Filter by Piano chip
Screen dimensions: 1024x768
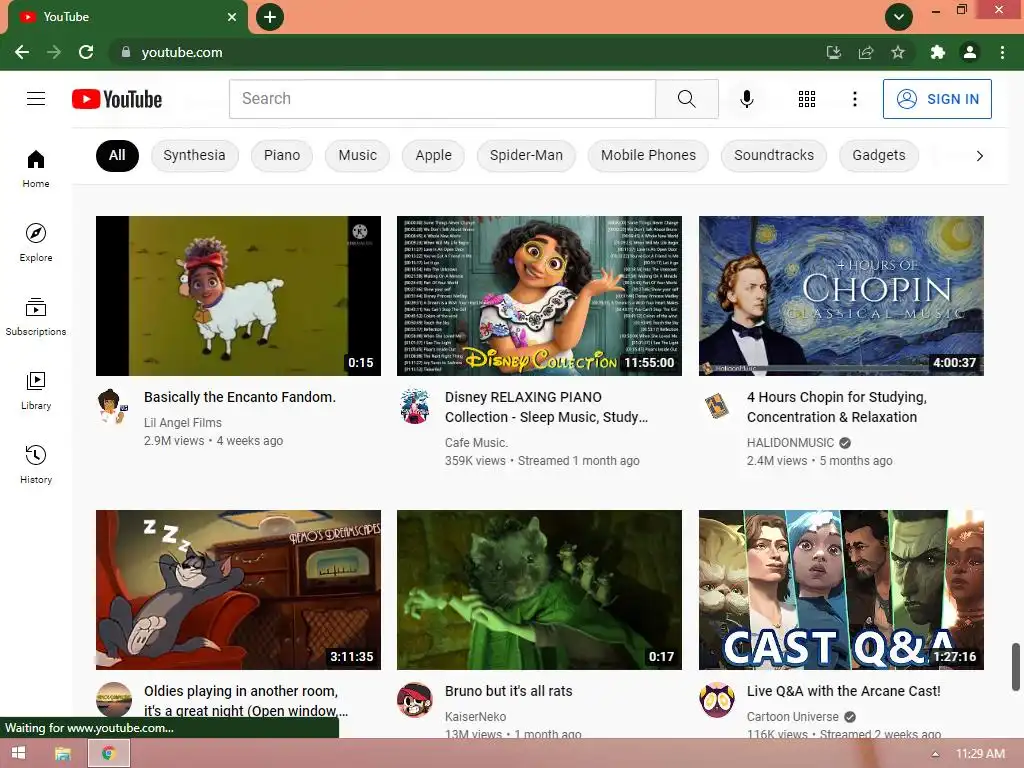click(282, 155)
